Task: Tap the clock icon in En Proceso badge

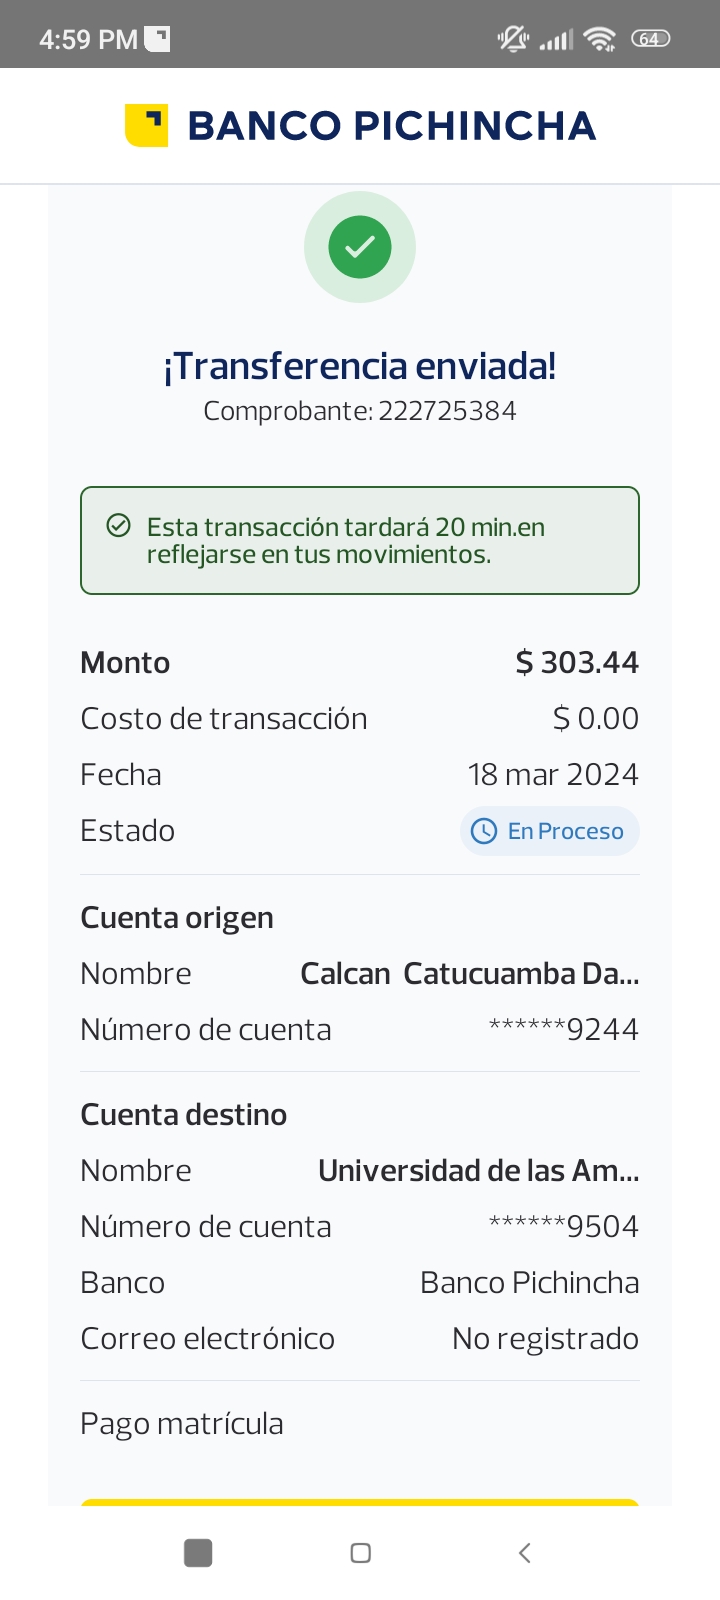Action: coord(484,831)
